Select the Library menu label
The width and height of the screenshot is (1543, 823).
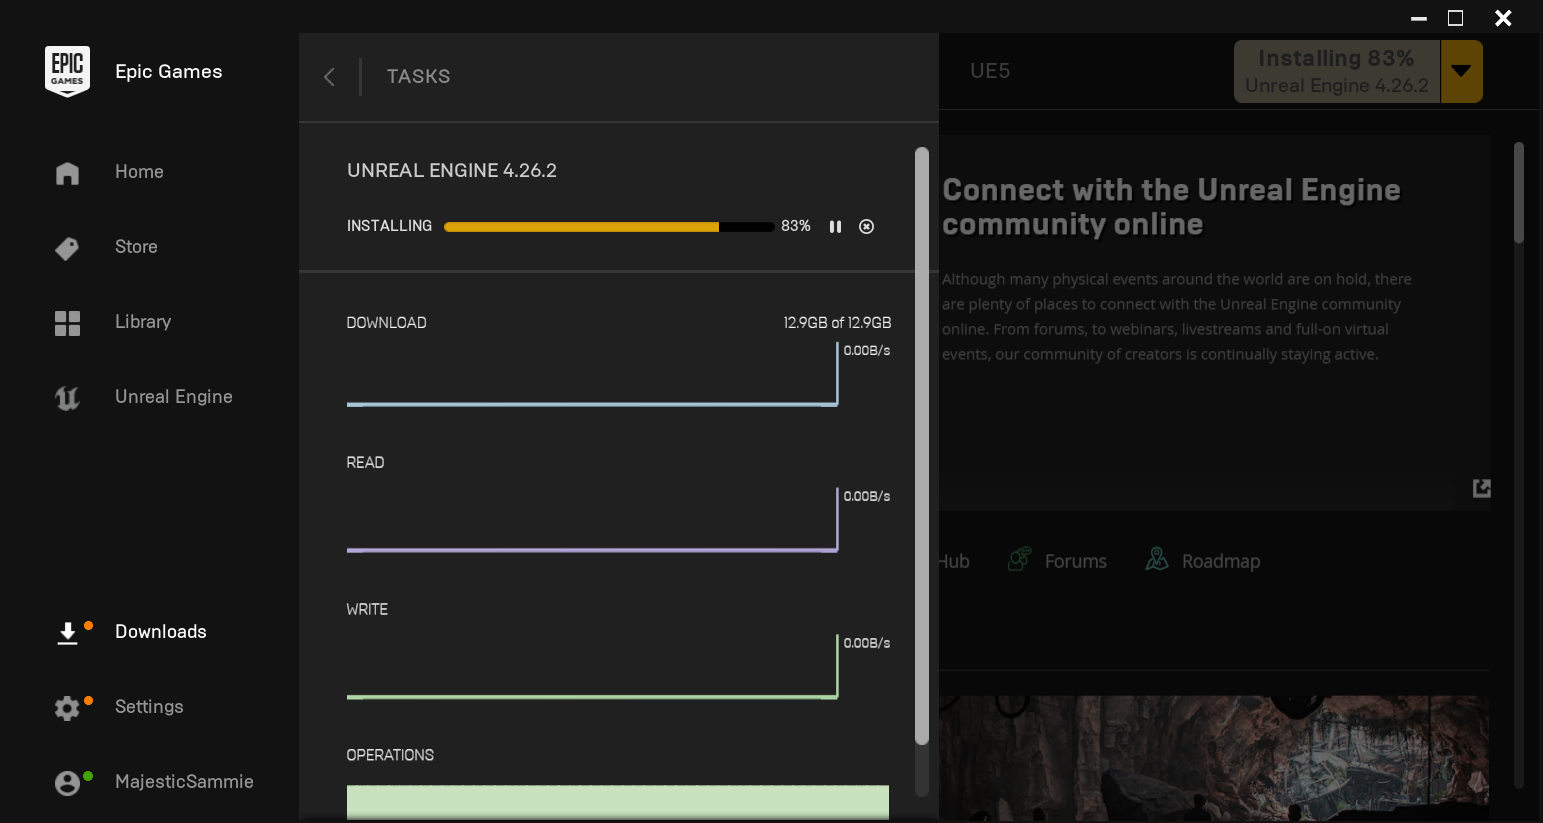143,322
